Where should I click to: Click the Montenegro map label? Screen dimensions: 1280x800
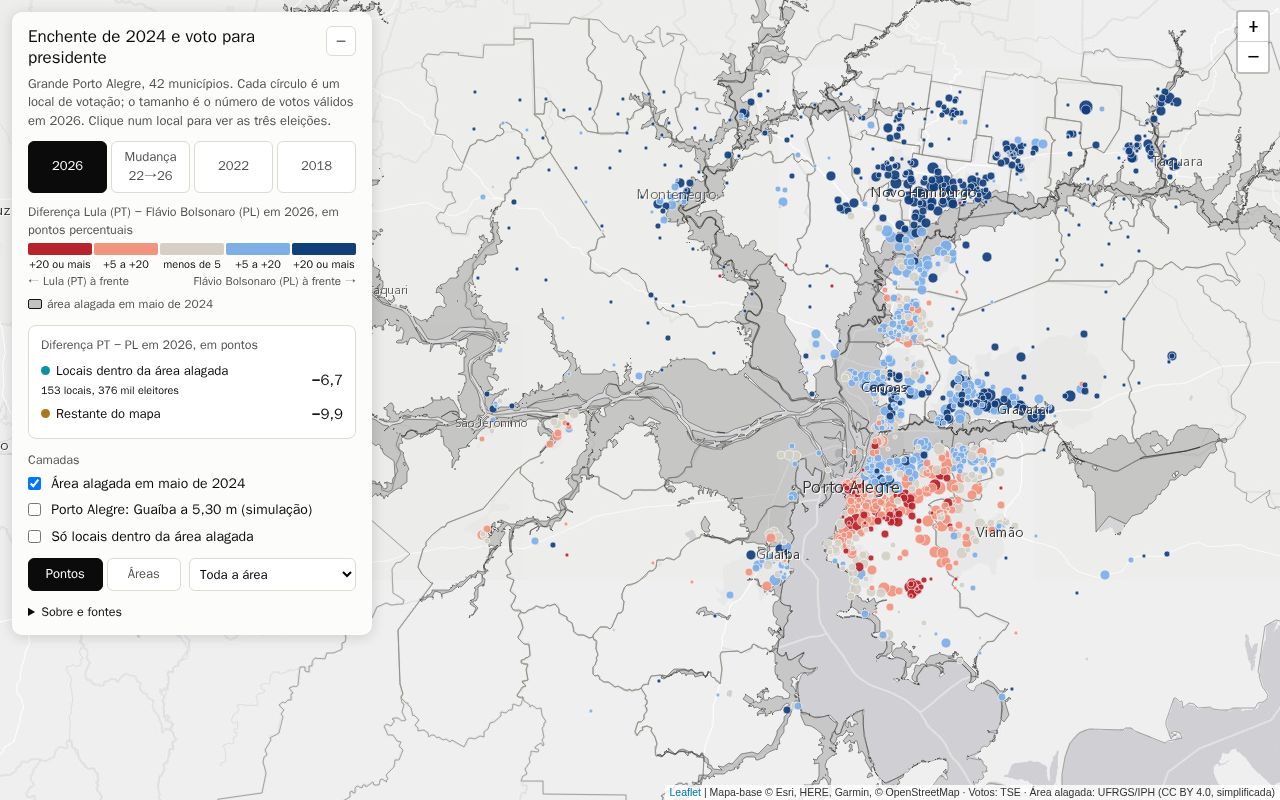(677, 194)
